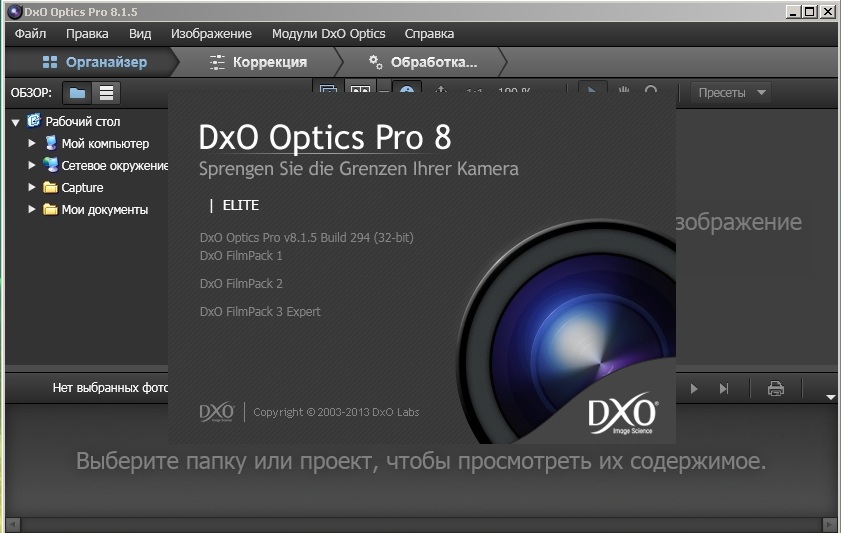Viewport: 841px width, 533px height.
Task: Expand the Сетевое окружение node
Action: pos(32,165)
